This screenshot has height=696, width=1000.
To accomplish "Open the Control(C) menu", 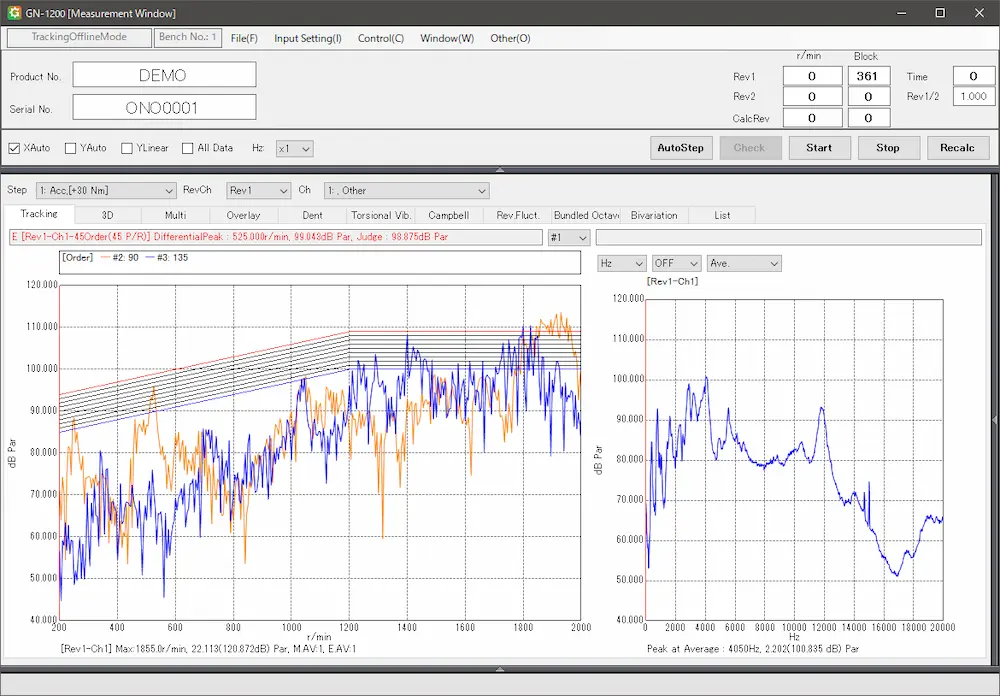I will (380, 38).
